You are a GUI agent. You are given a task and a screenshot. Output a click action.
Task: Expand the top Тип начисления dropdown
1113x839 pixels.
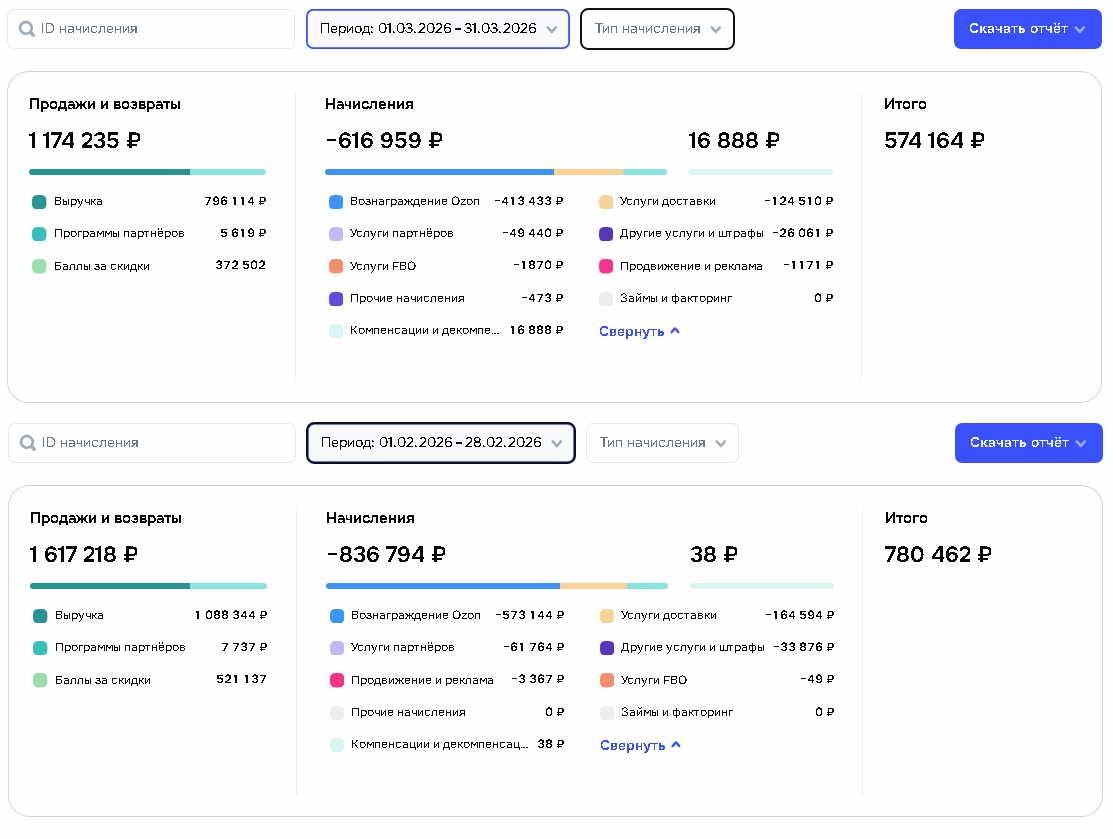[x=657, y=29]
